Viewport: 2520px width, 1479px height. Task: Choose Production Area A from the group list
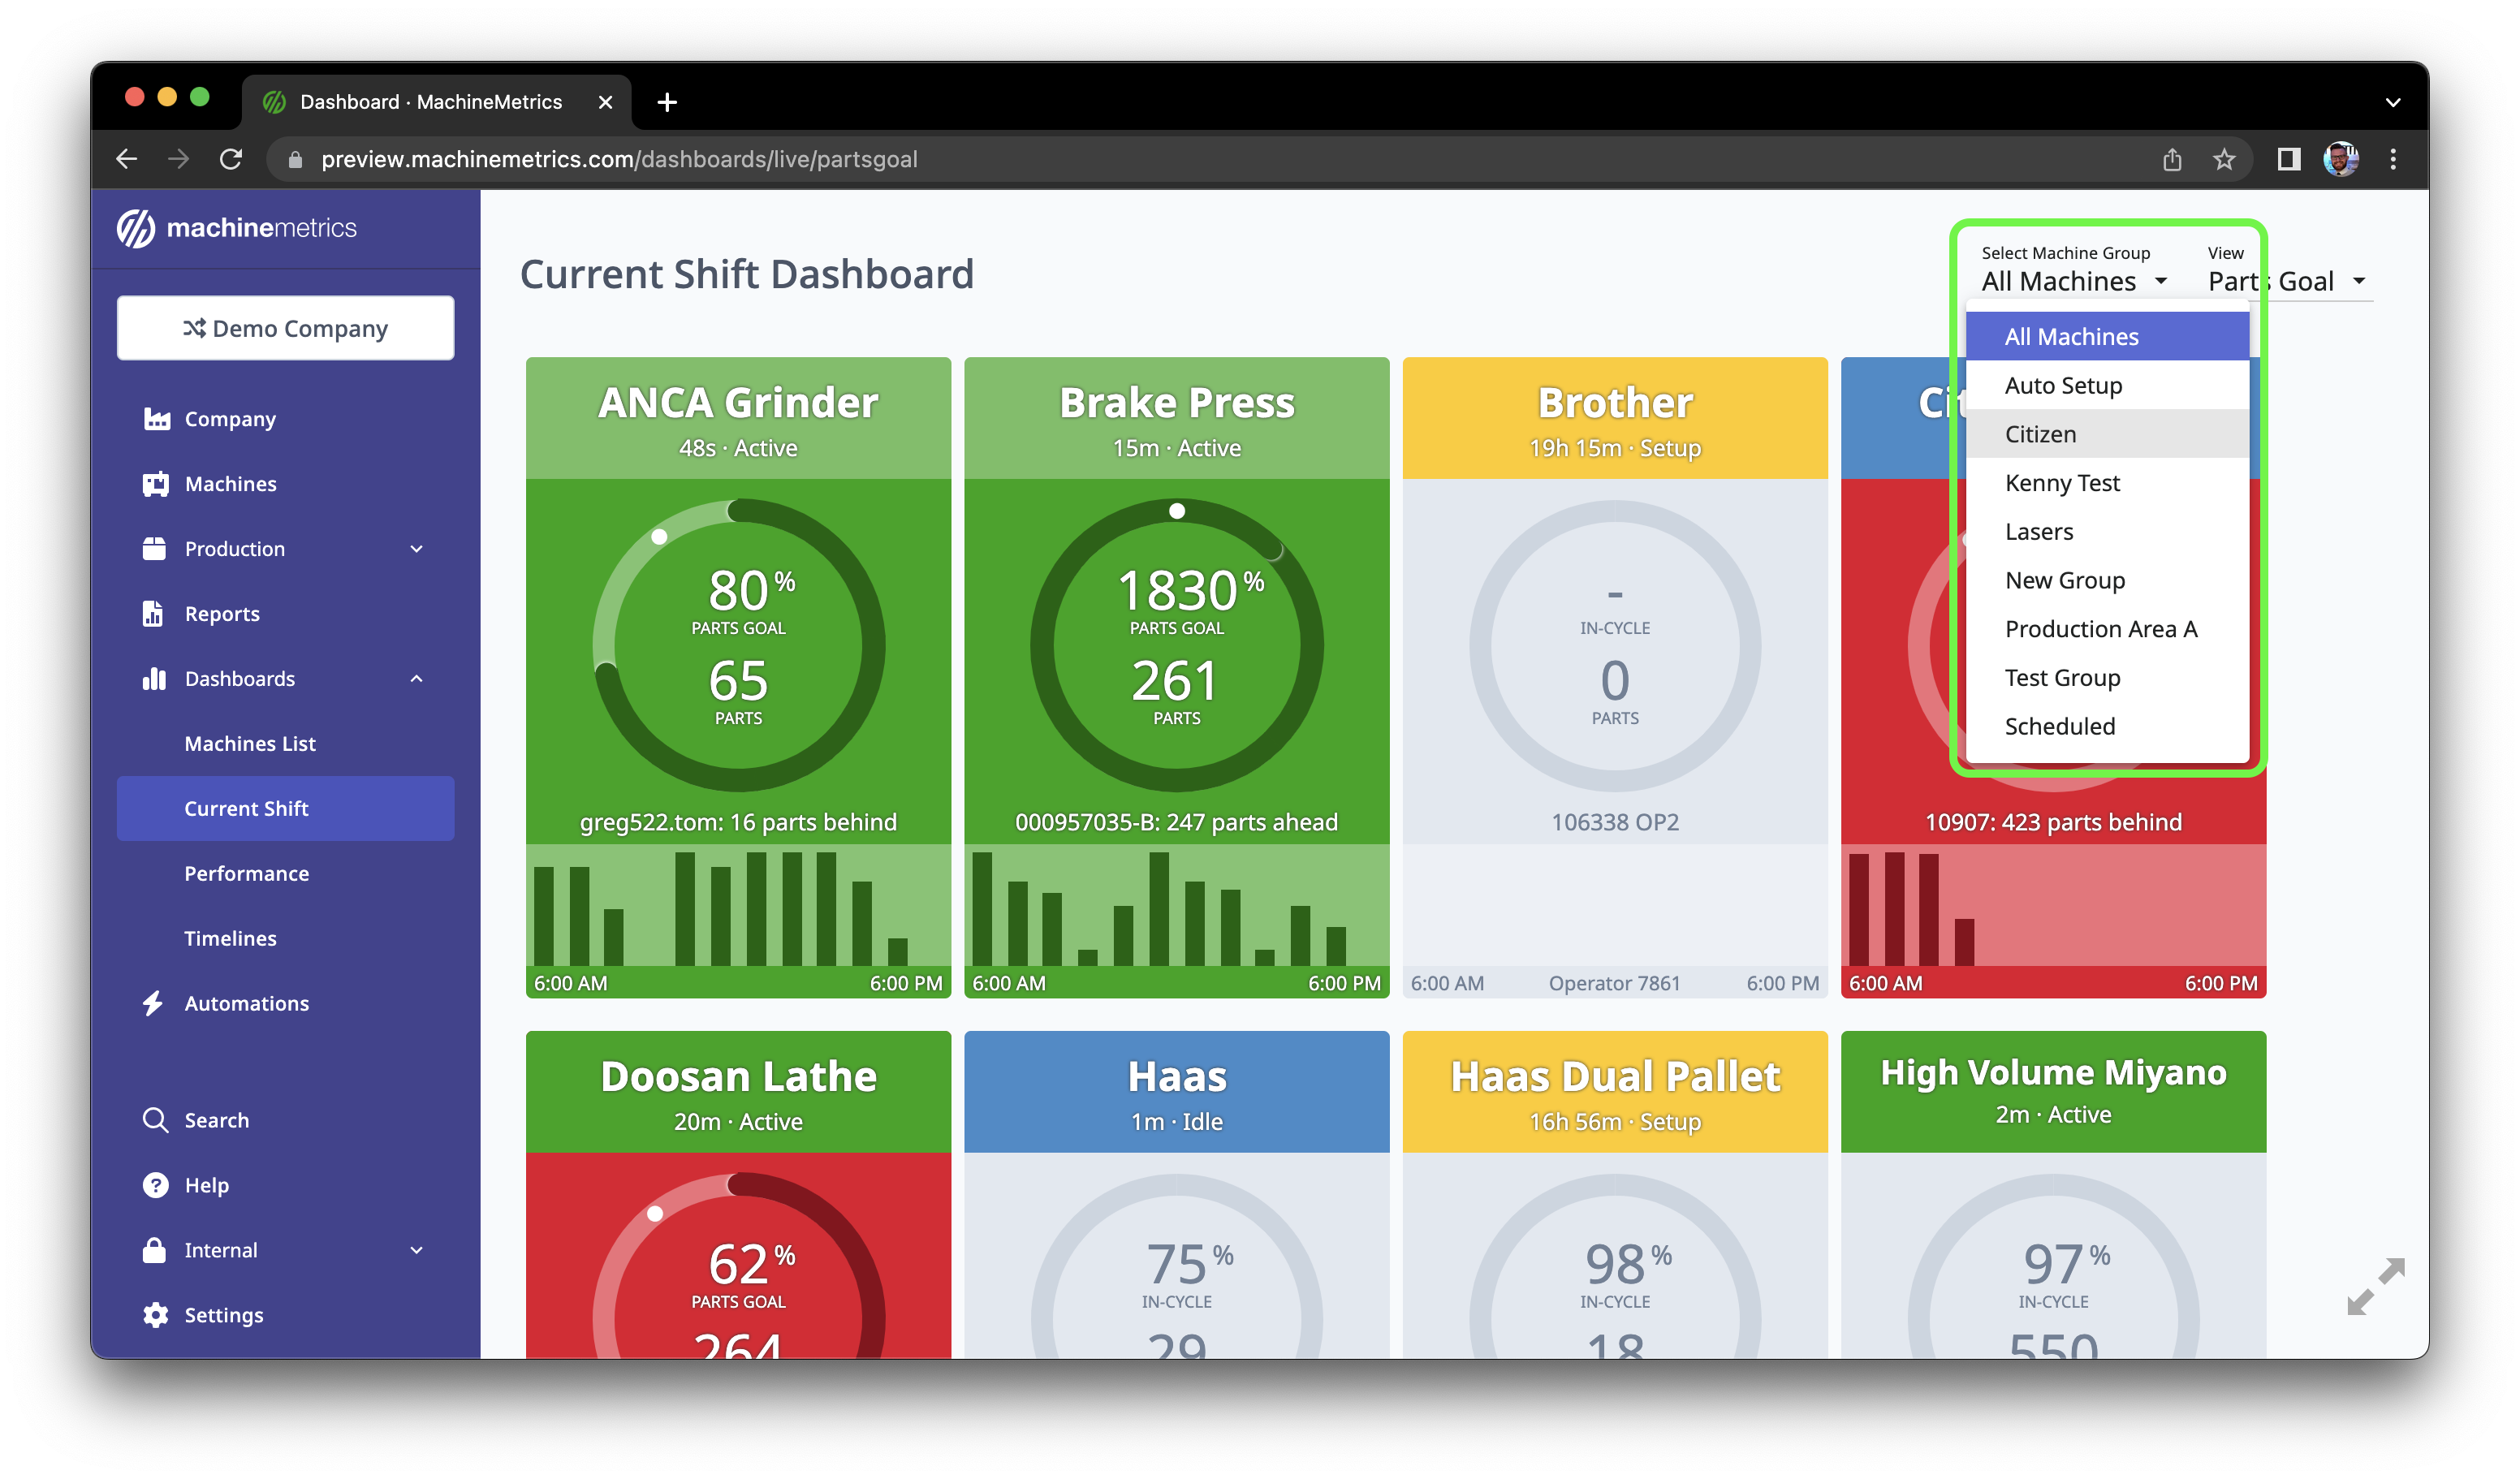coord(2101,629)
